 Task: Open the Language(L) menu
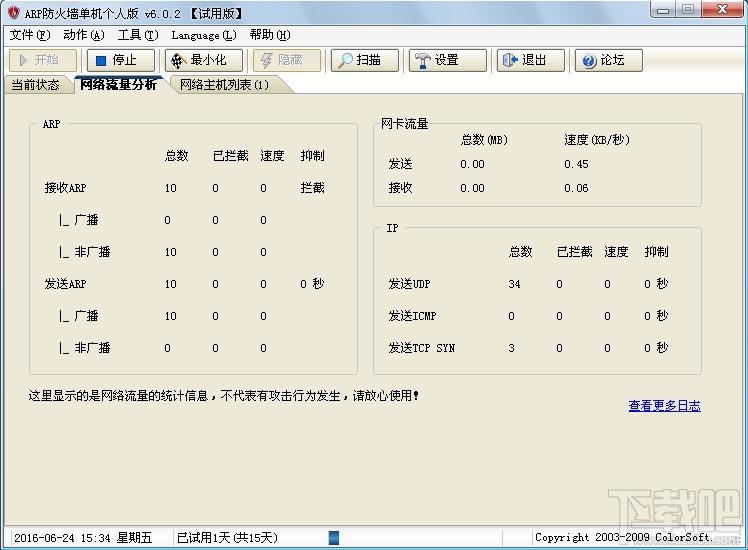(x=204, y=35)
